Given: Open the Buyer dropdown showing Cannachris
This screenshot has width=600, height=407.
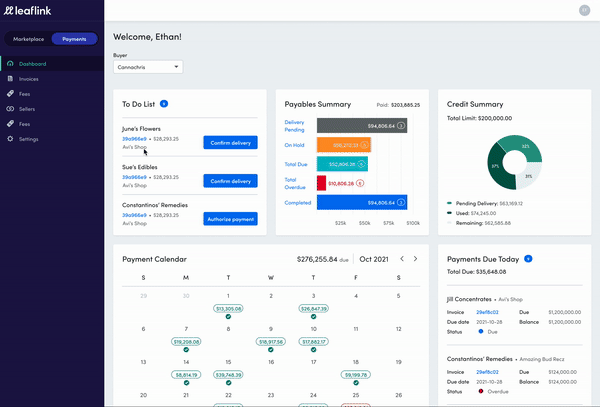Looking at the screenshot, I should pyautogui.click(x=148, y=67).
